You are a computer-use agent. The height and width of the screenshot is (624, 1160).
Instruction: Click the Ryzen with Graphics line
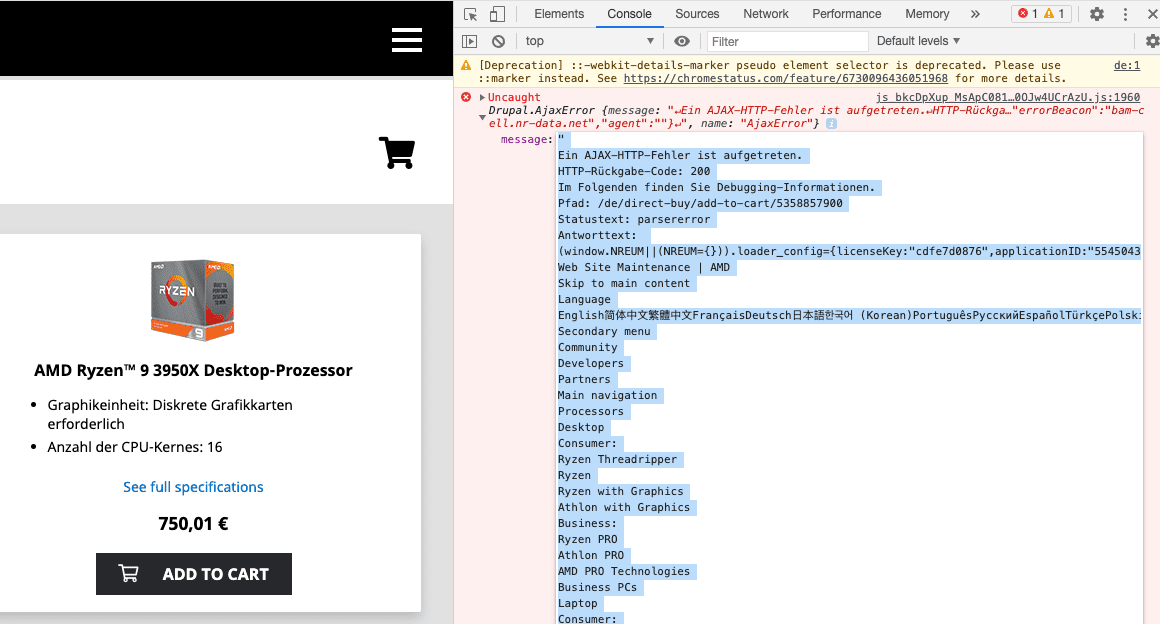click(x=621, y=491)
